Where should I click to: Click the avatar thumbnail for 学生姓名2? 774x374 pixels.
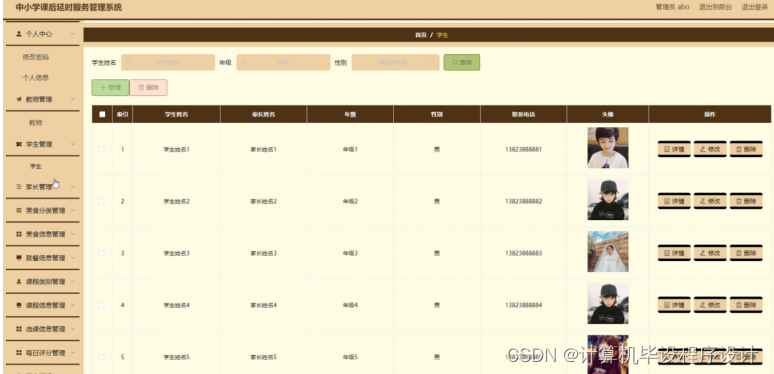coord(608,200)
